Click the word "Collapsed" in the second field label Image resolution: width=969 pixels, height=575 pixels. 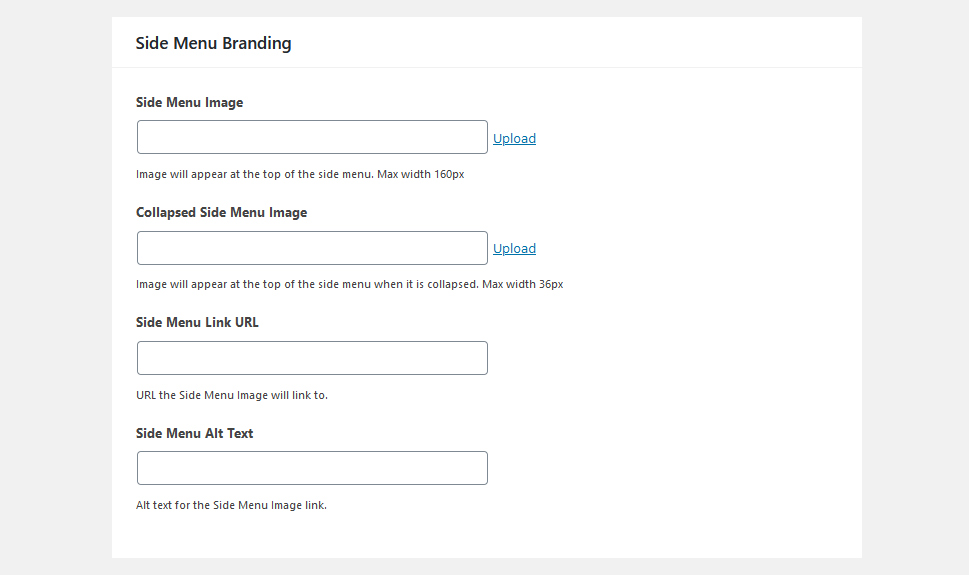(166, 213)
